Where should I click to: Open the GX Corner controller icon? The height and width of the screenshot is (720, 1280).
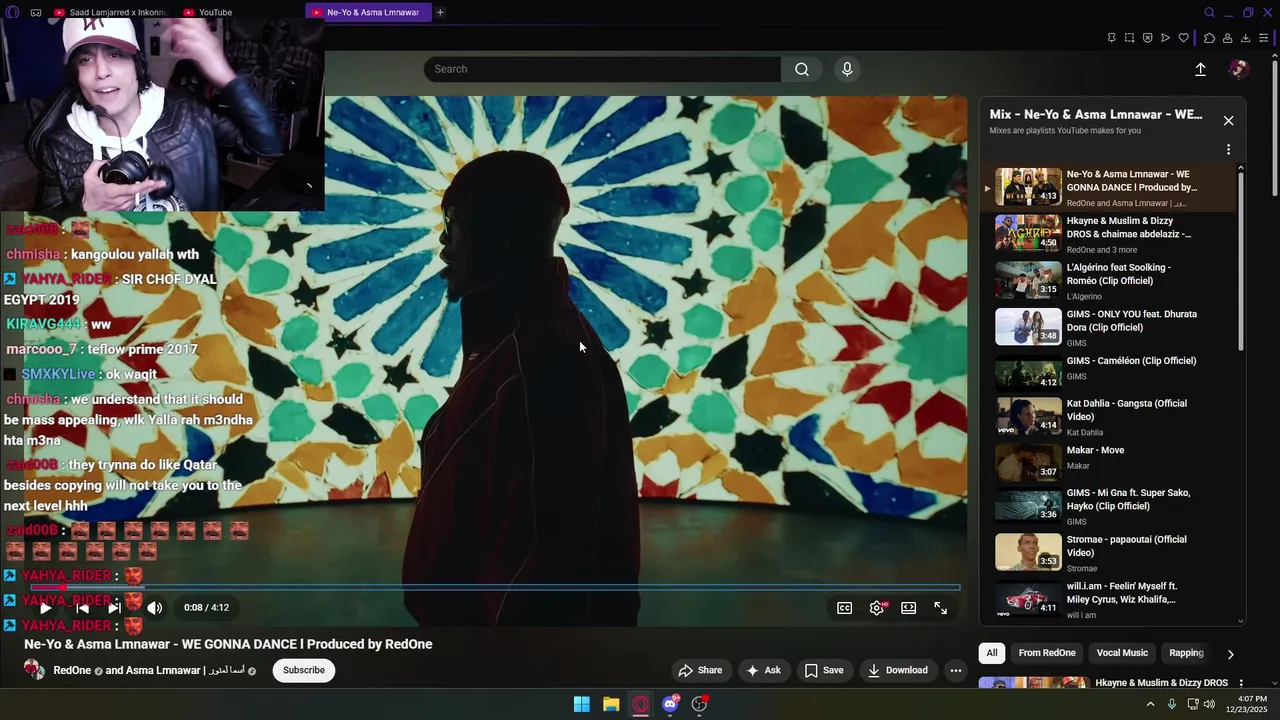coord(36,12)
